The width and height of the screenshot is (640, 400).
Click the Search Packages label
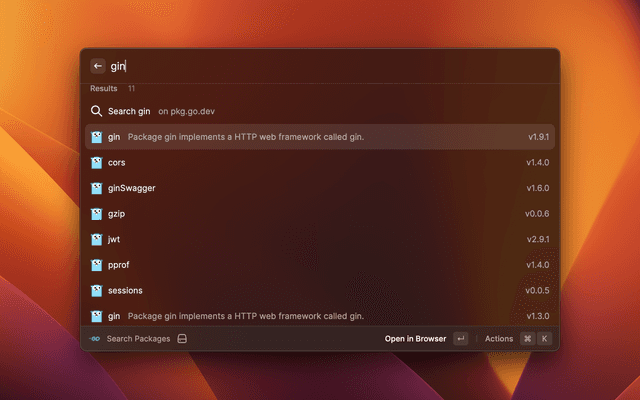click(138, 339)
